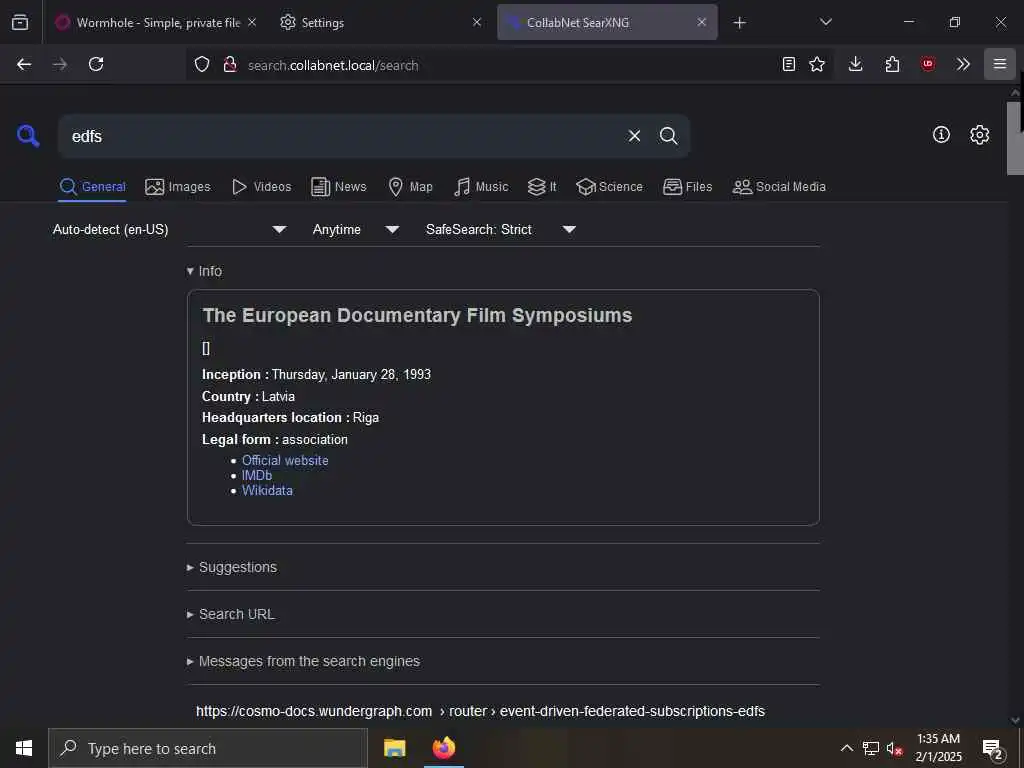This screenshot has height=768, width=1024.
Task: Click the browser address bar
Action: [x=509, y=65]
